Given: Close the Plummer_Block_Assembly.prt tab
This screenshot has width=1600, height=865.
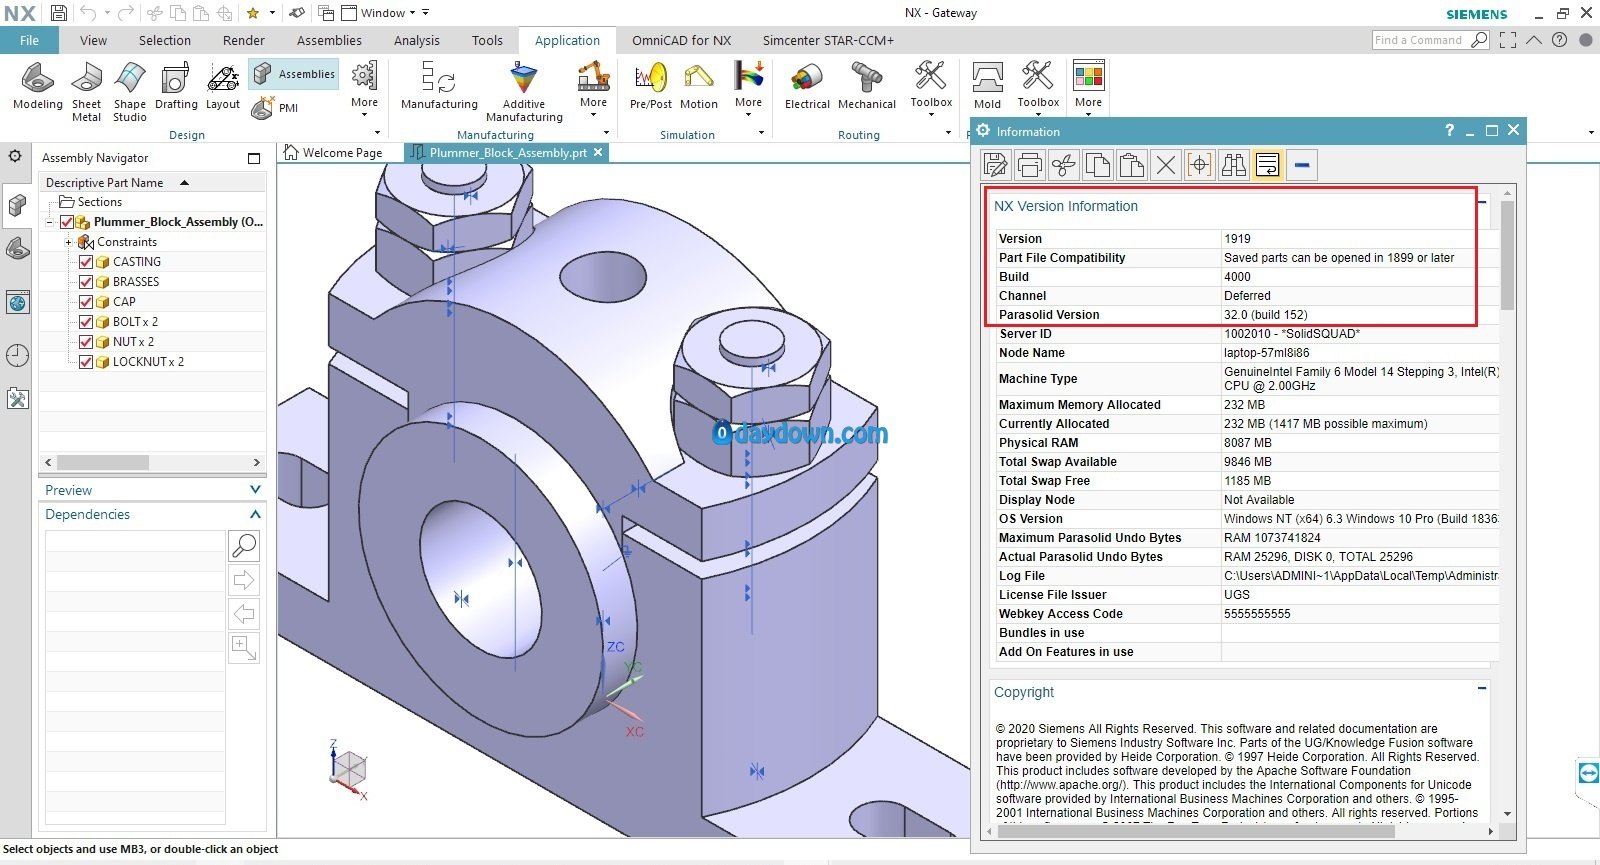Looking at the screenshot, I should click(598, 152).
